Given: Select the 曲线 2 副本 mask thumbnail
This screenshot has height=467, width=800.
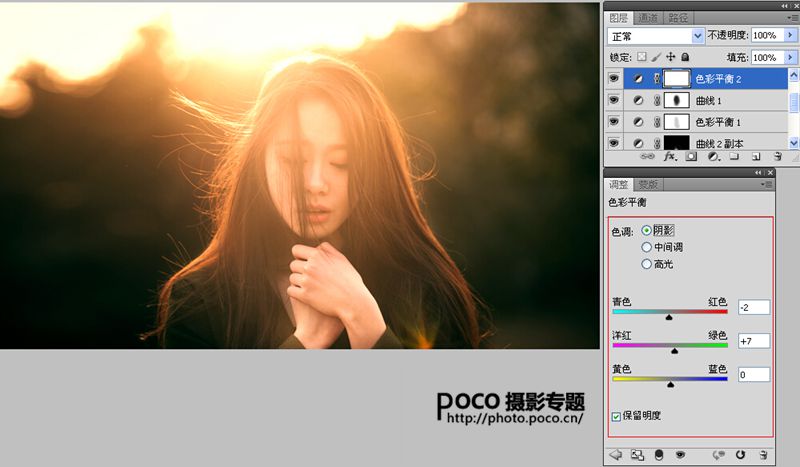Looking at the screenshot, I should pos(677,142).
